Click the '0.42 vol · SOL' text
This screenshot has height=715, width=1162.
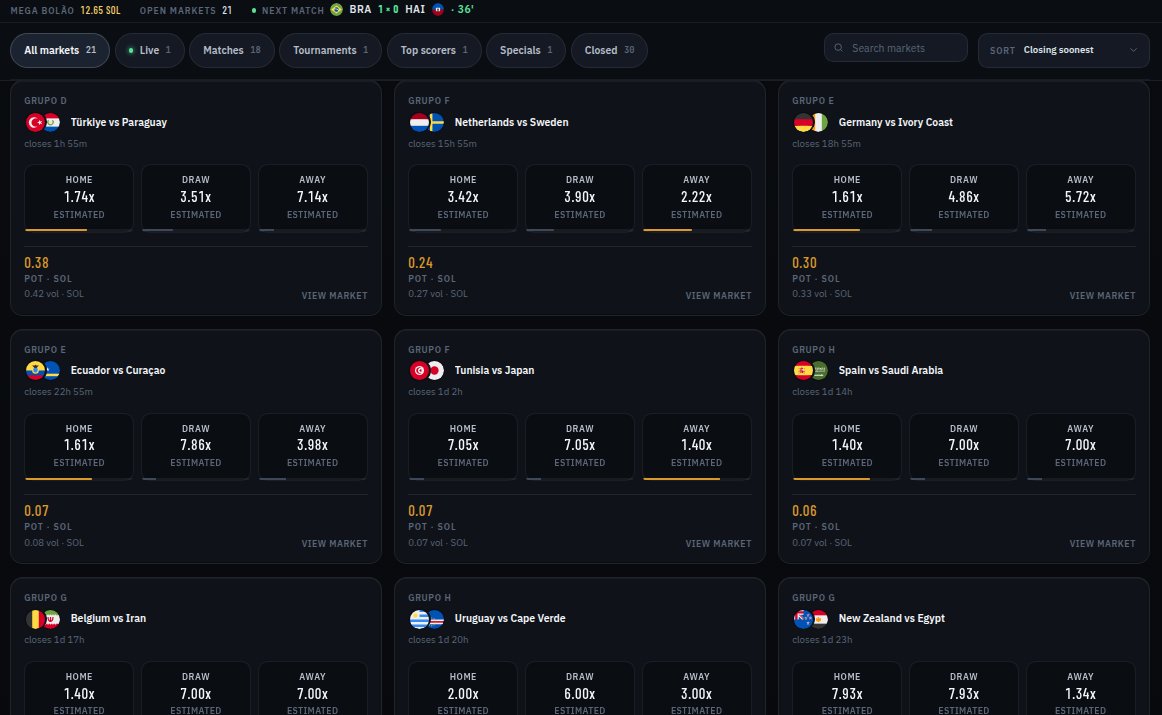(54, 294)
